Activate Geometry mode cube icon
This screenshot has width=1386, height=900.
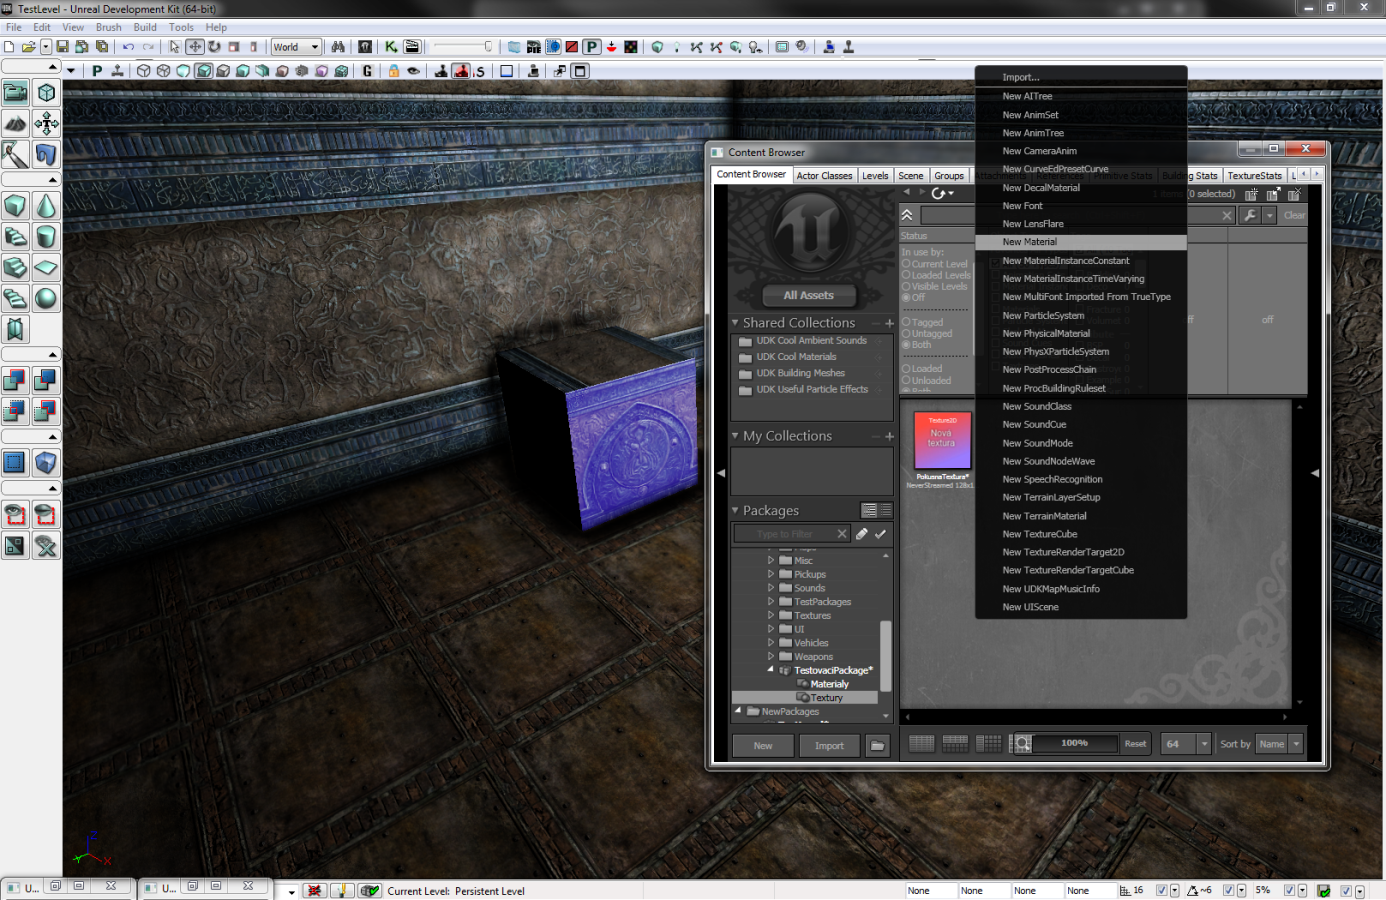point(46,93)
